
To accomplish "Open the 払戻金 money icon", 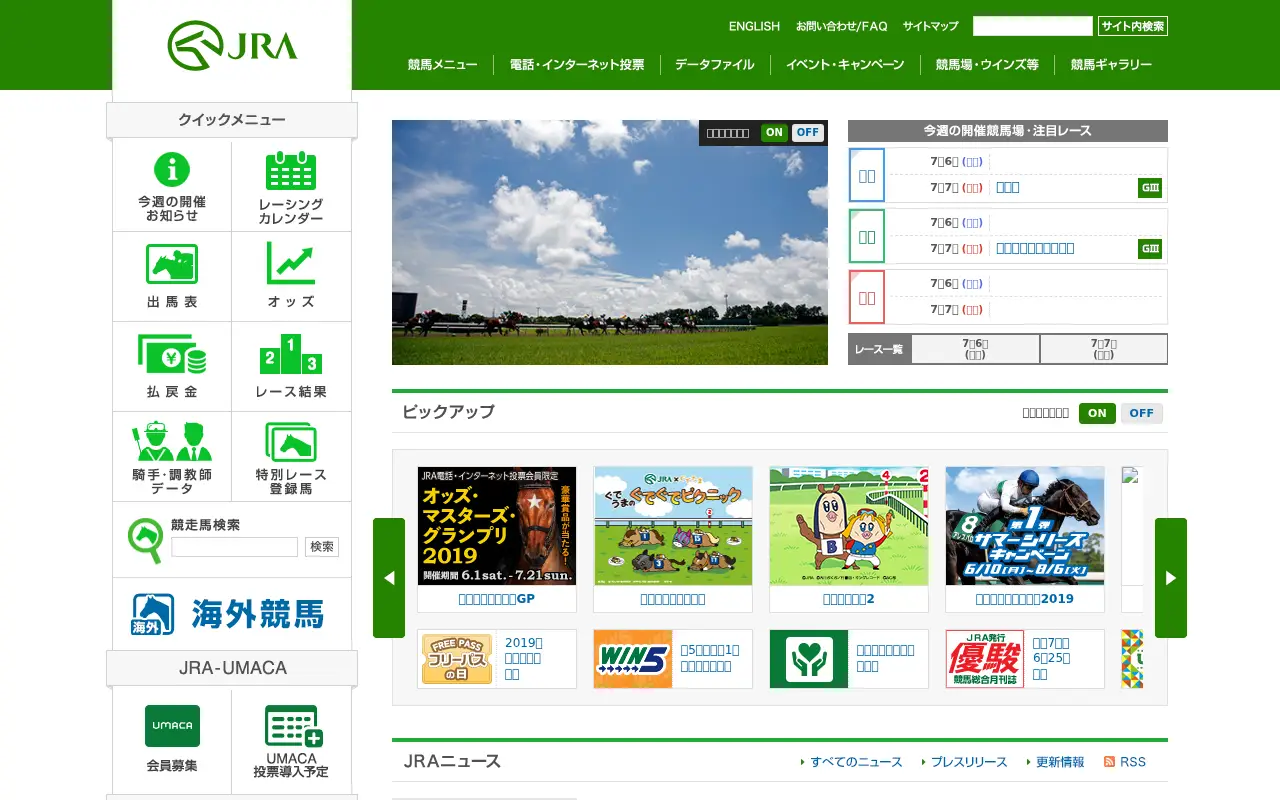I will (172, 366).
